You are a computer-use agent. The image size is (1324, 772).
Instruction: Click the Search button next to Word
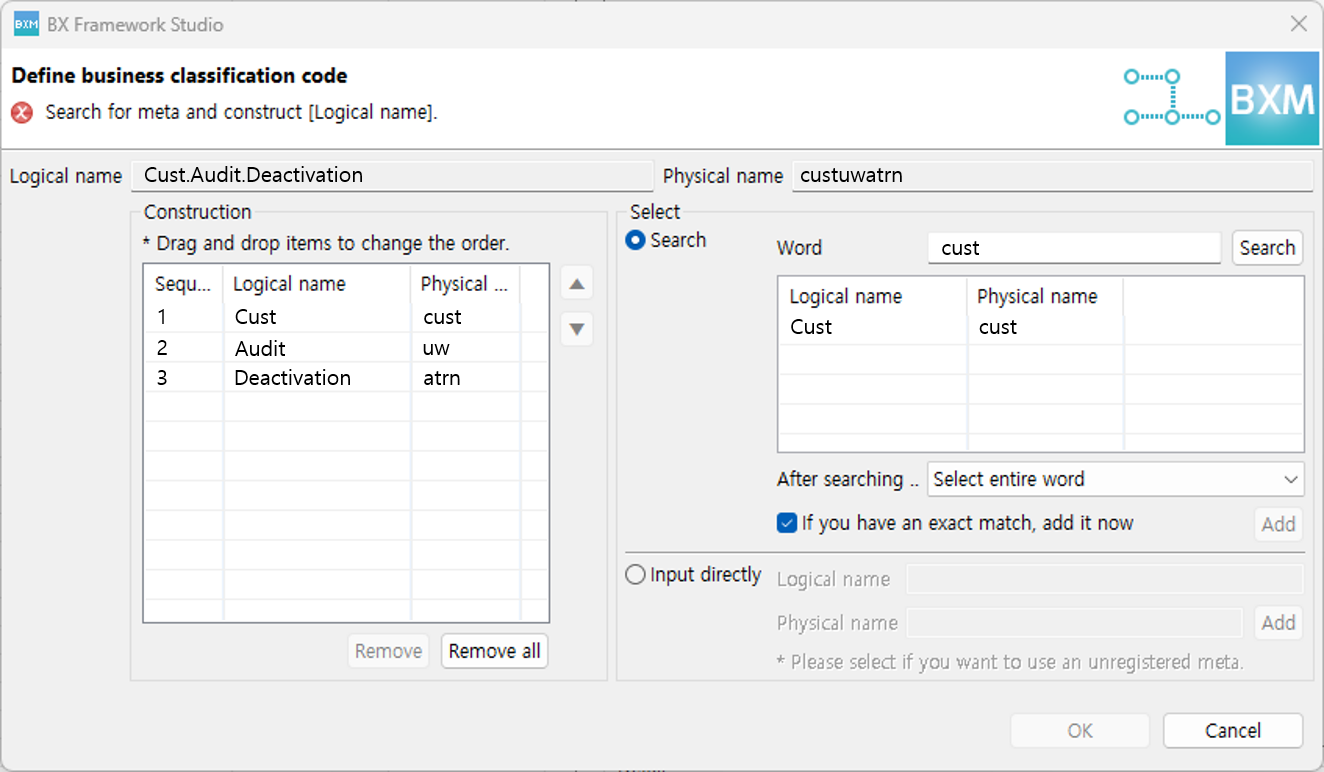tap(1266, 248)
